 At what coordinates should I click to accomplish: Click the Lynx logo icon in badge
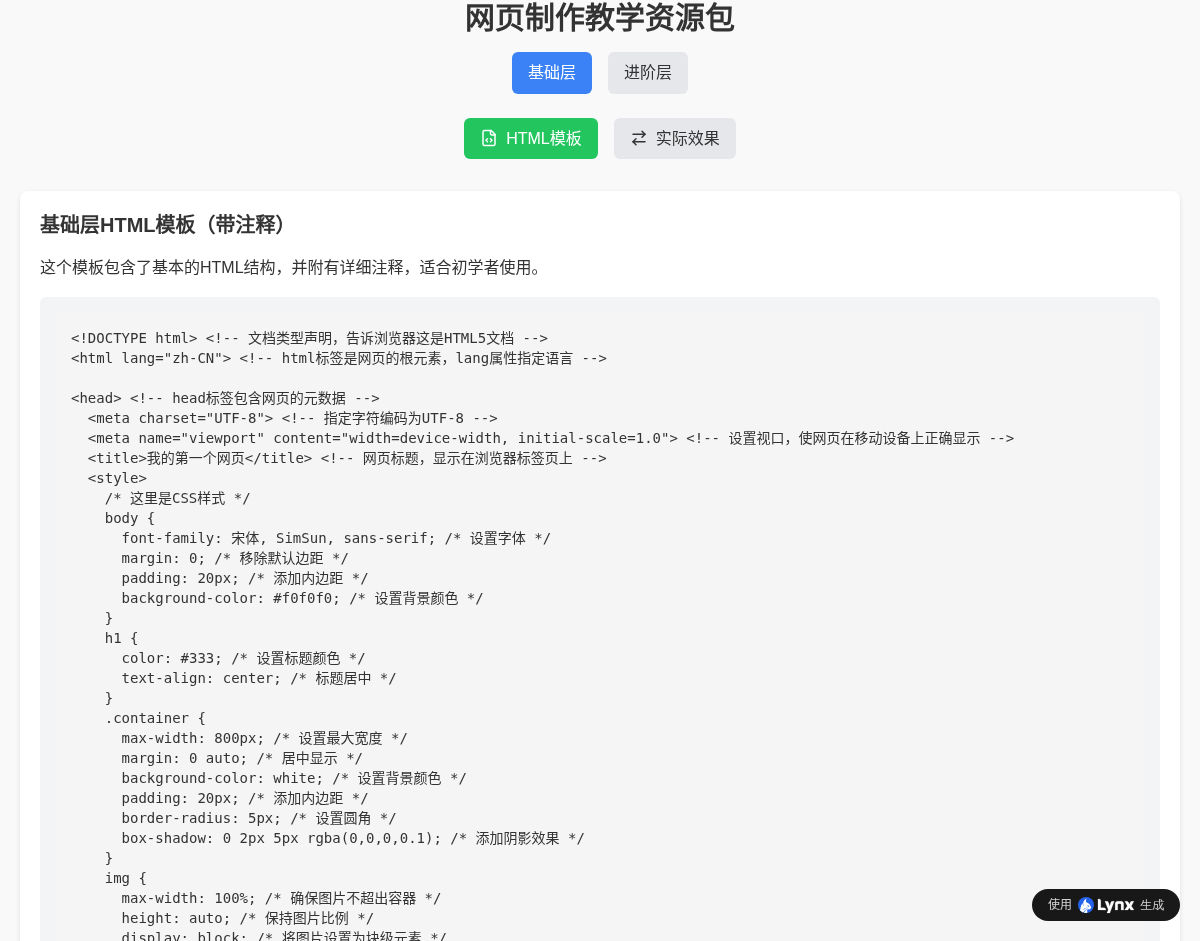[x=1086, y=905]
